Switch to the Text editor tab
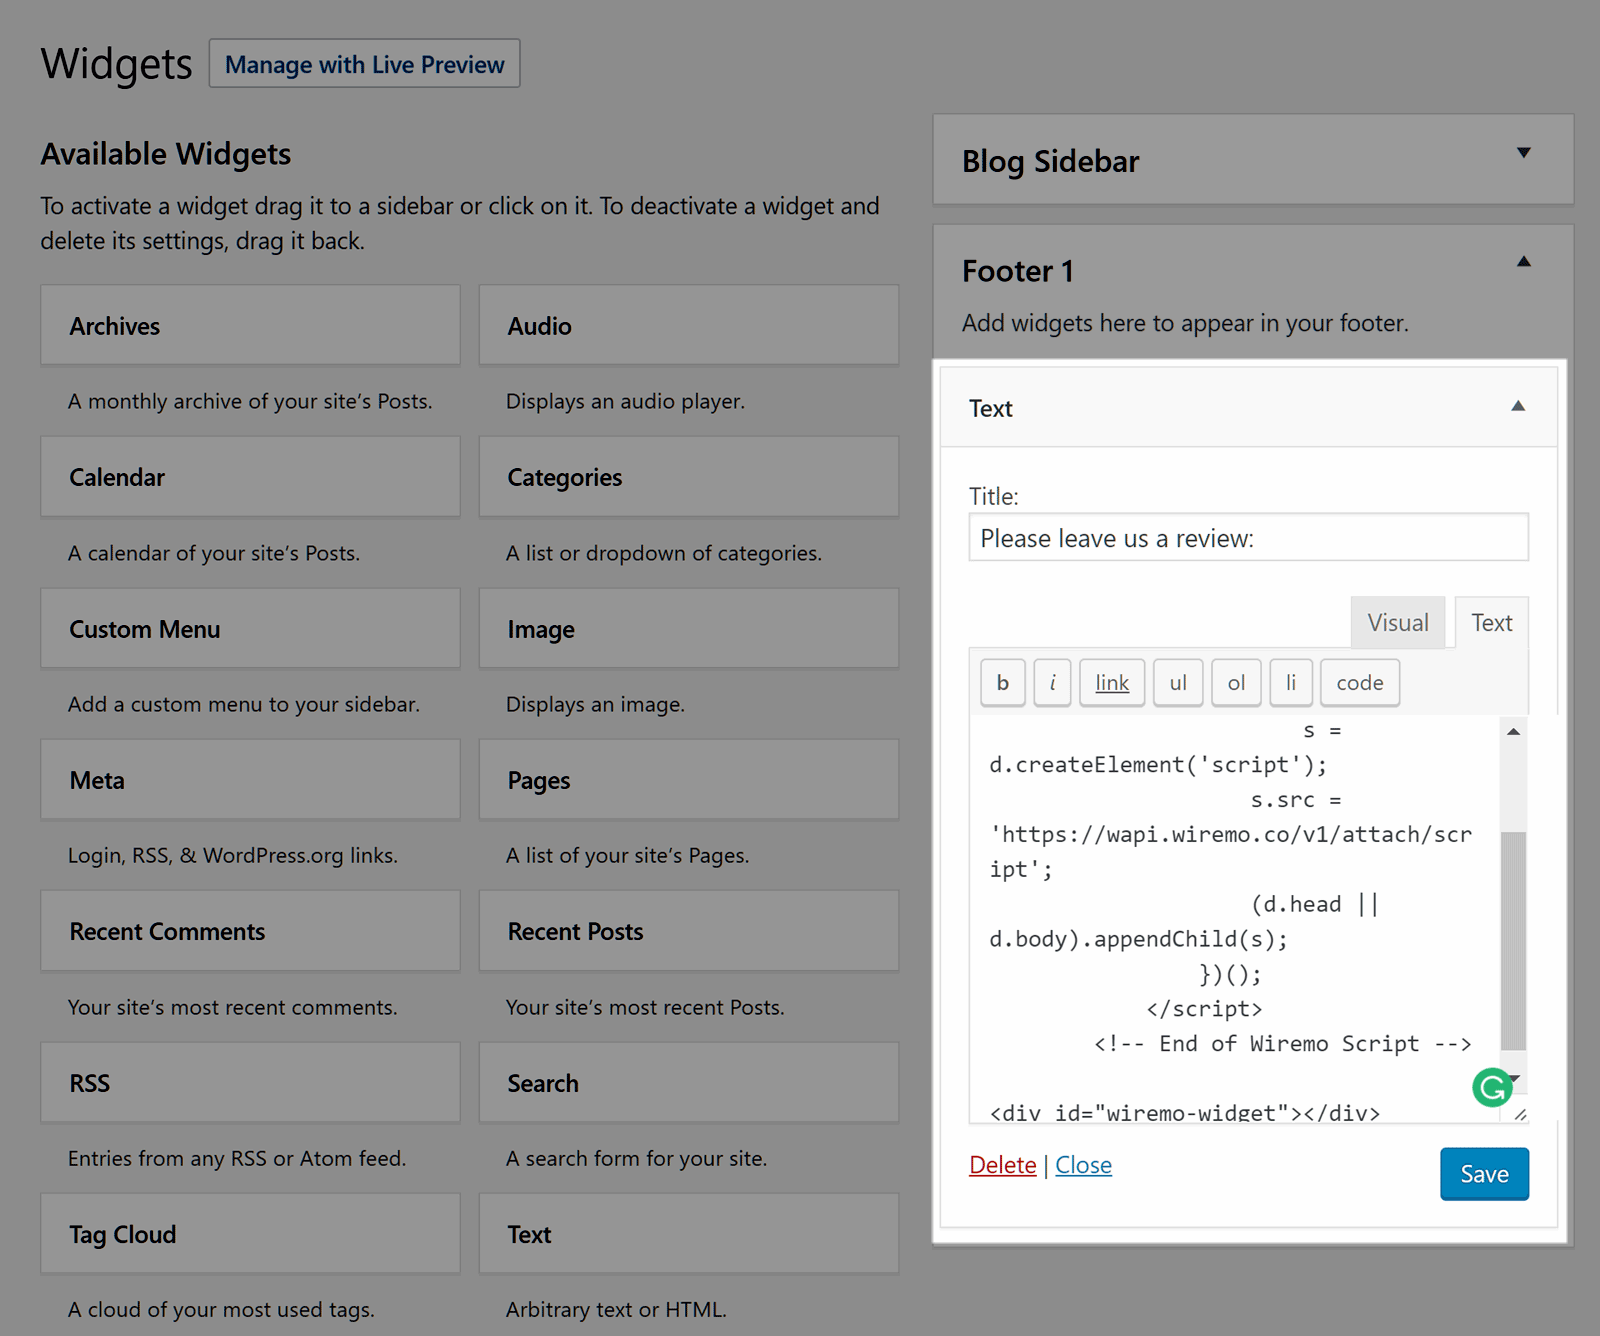1600x1336 pixels. click(1491, 623)
